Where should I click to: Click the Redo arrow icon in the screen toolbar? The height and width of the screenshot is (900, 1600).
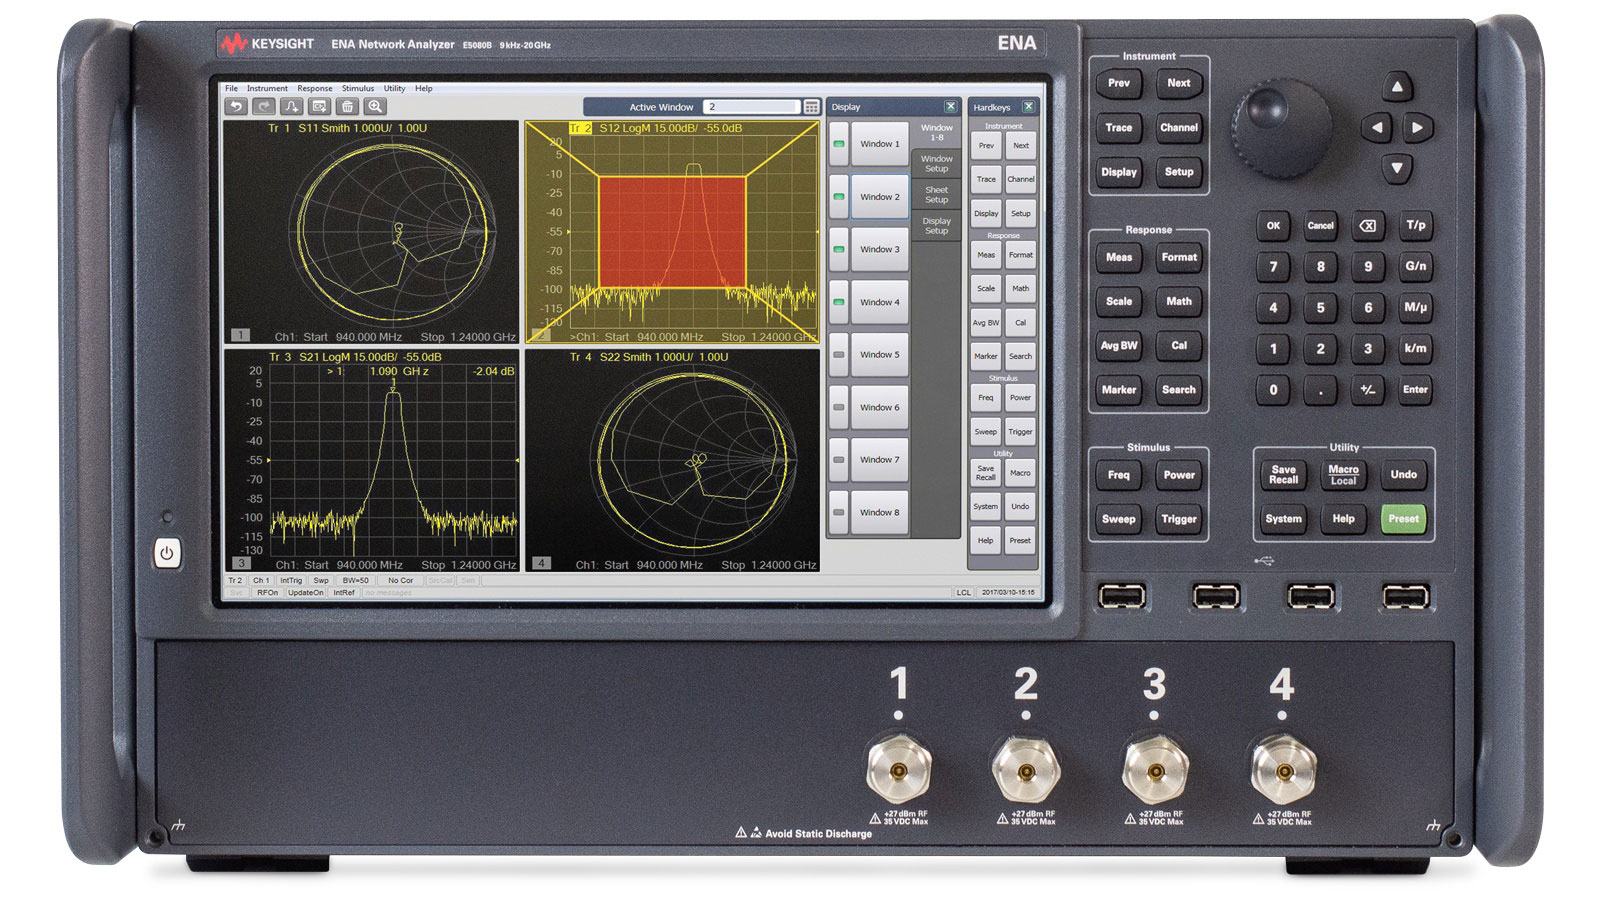(x=264, y=106)
